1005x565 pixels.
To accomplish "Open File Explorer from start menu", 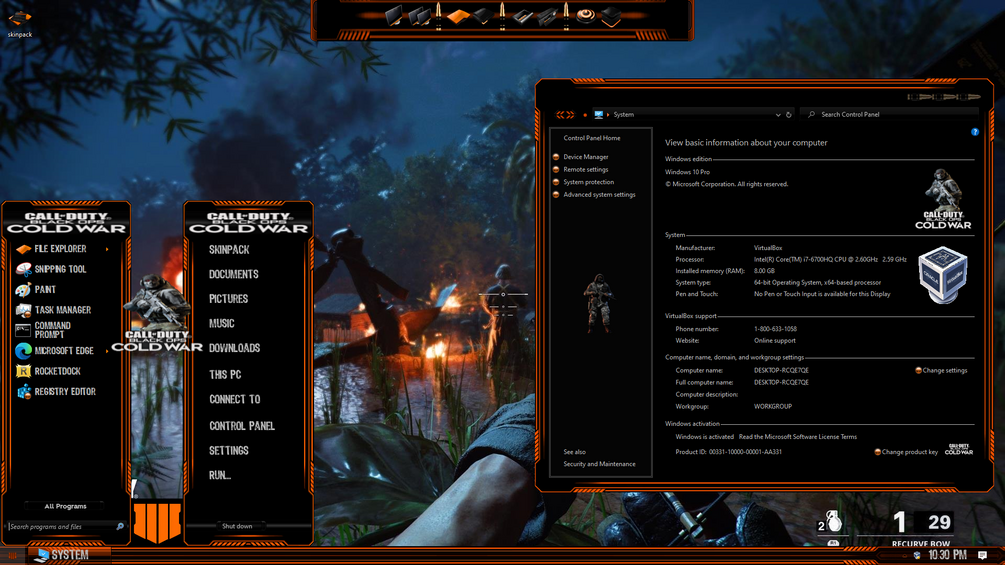I will coord(61,249).
